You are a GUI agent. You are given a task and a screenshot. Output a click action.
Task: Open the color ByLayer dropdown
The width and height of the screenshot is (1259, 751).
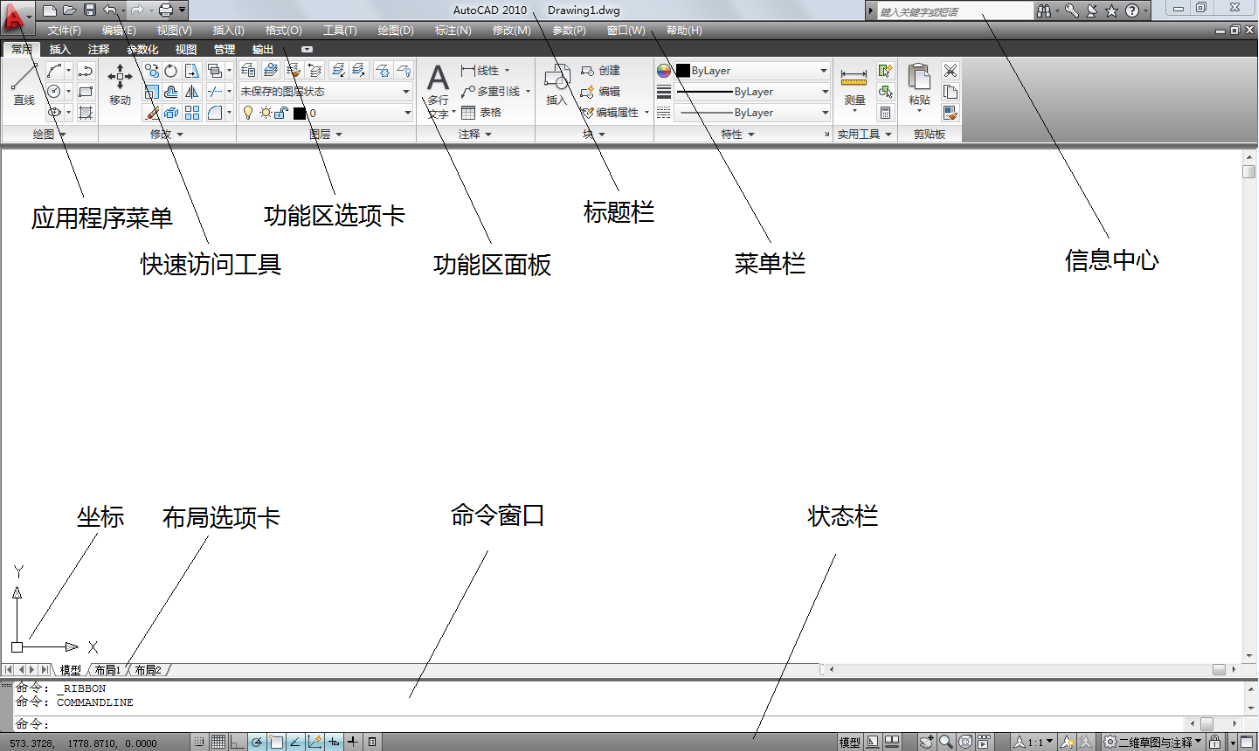point(752,71)
